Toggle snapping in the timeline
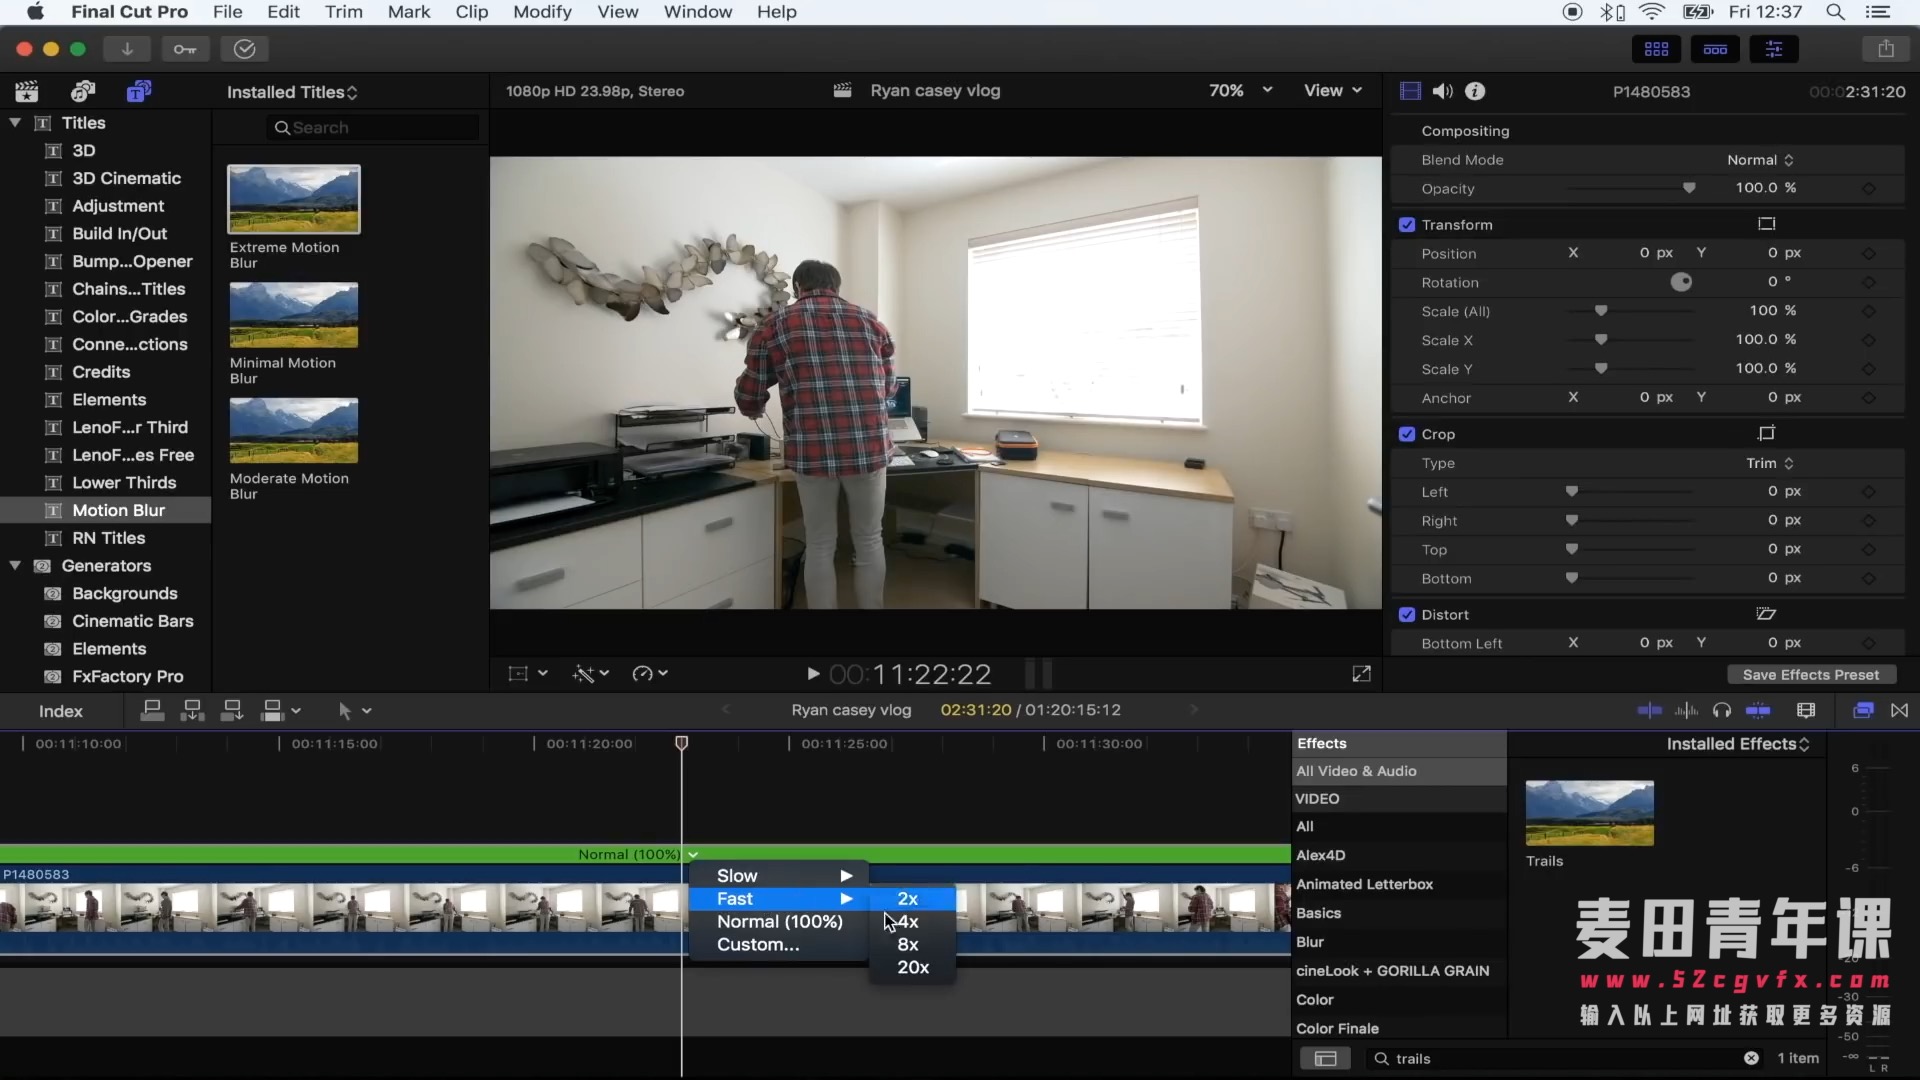 point(1758,711)
